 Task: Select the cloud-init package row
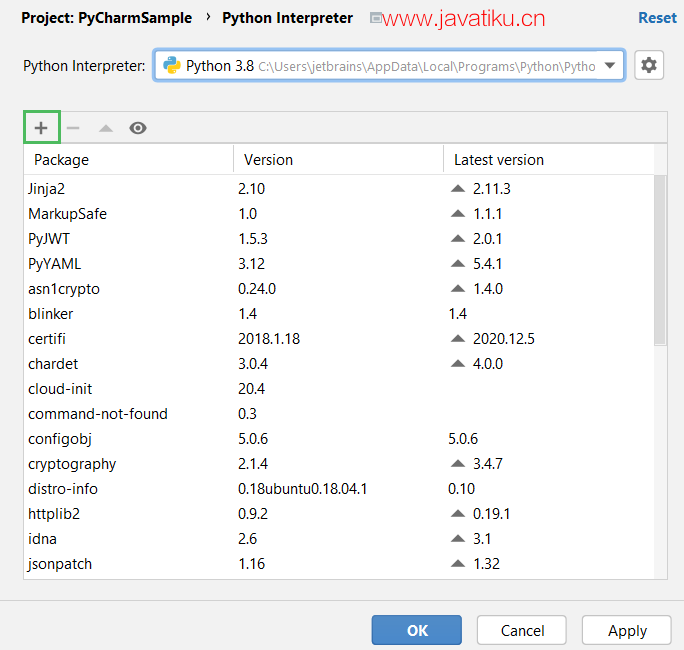point(339,389)
